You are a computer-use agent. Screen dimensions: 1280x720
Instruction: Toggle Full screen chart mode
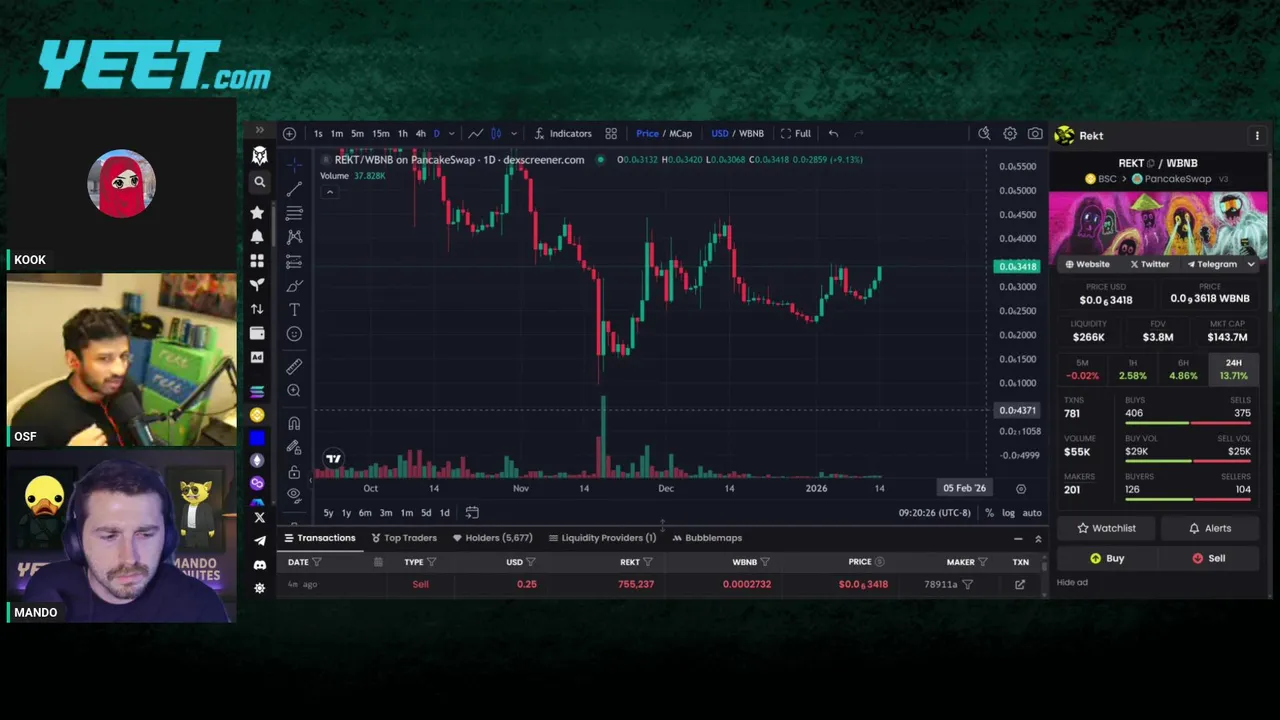(796, 133)
